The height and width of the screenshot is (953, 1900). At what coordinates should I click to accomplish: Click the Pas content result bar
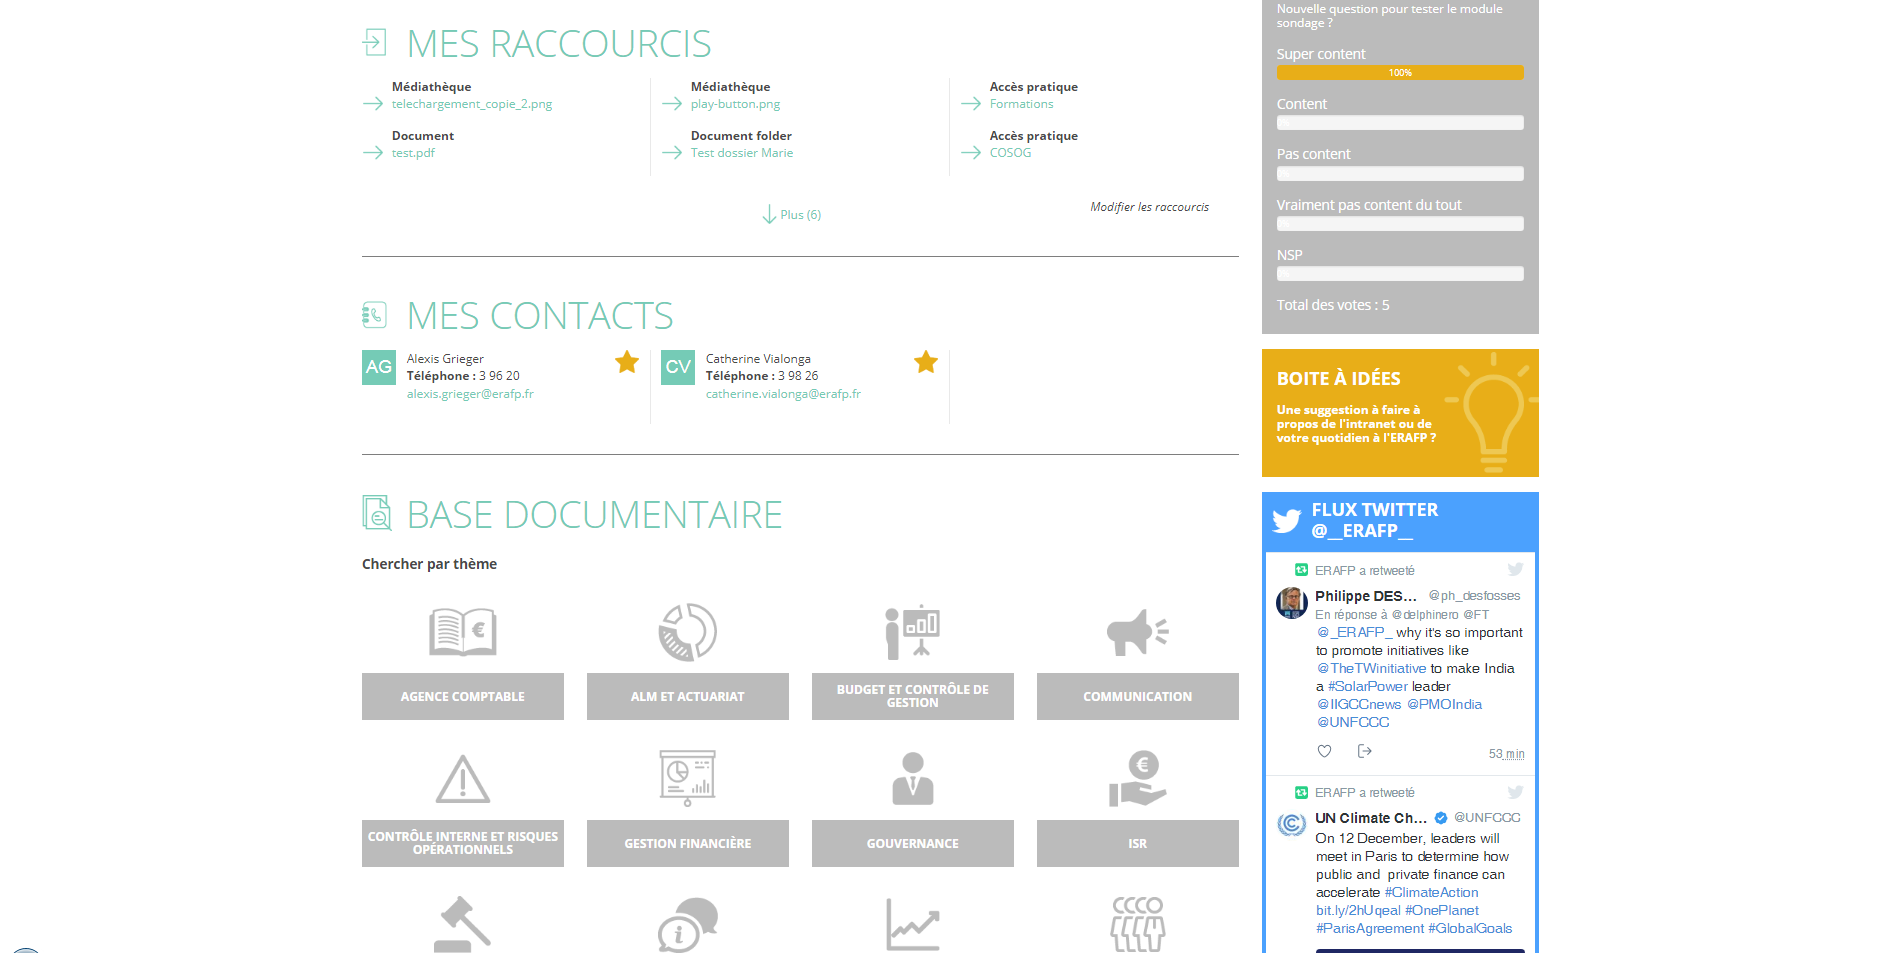tap(1400, 173)
